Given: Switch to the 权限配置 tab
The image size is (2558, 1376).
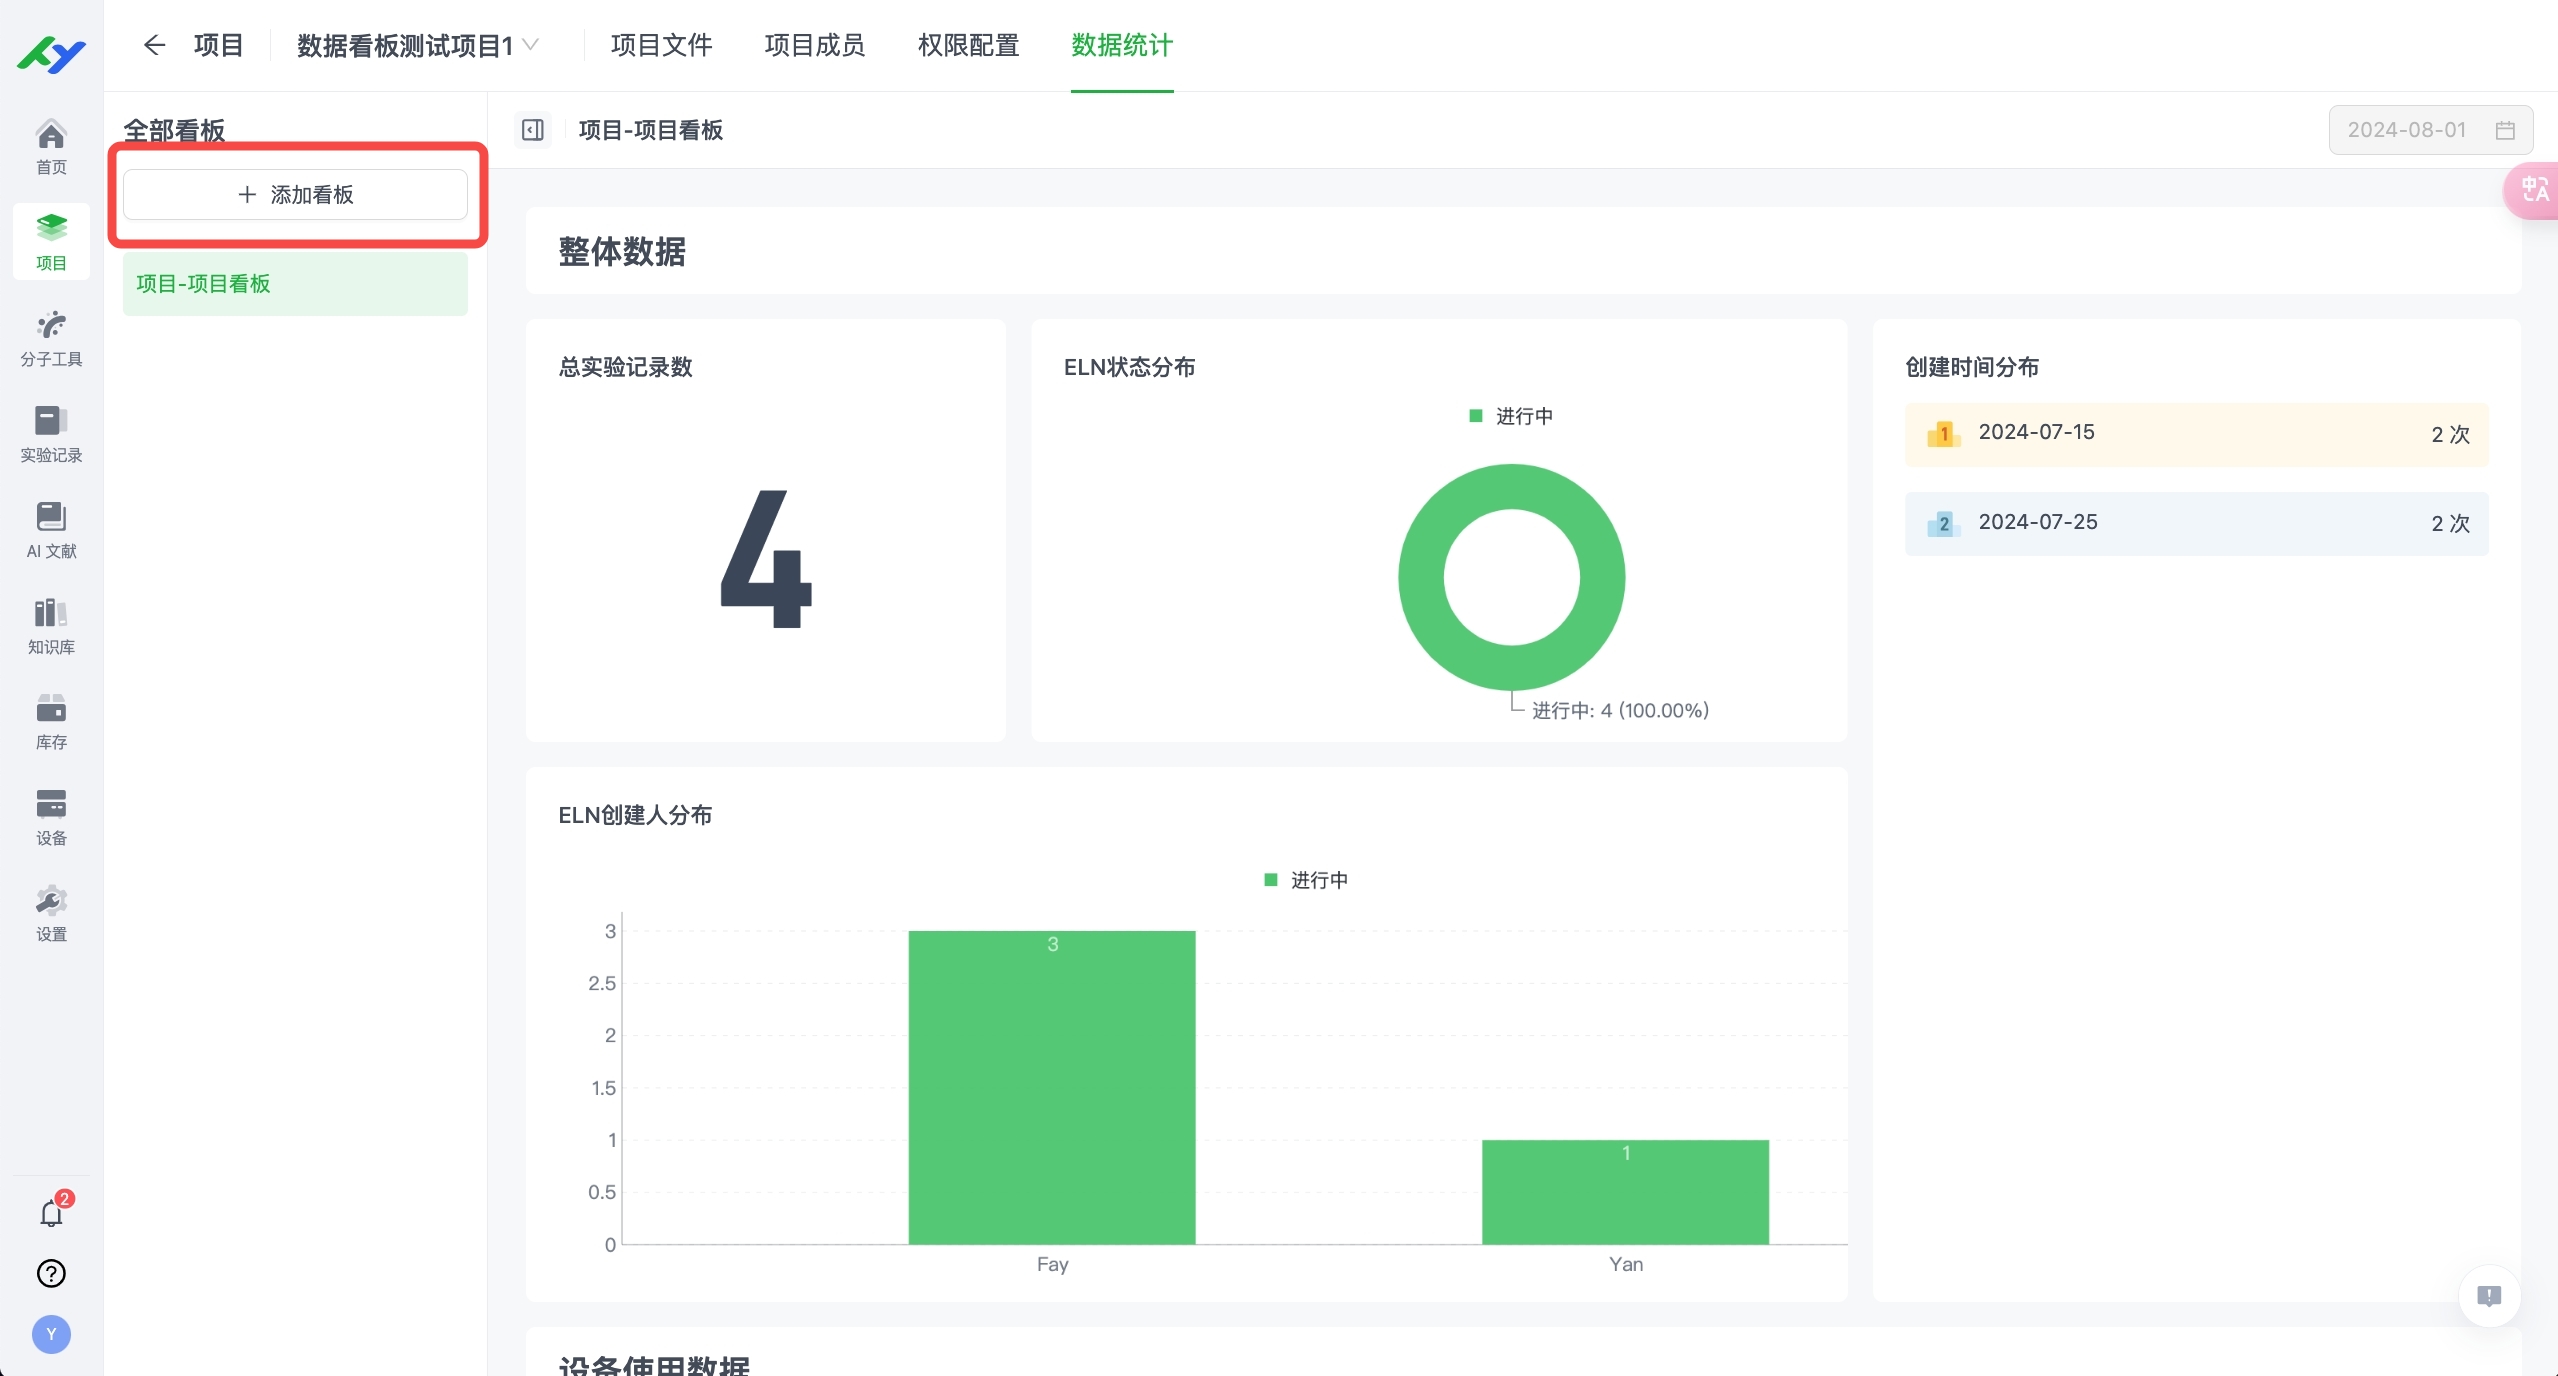Looking at the screenshot, I should (x=966, y=45).
